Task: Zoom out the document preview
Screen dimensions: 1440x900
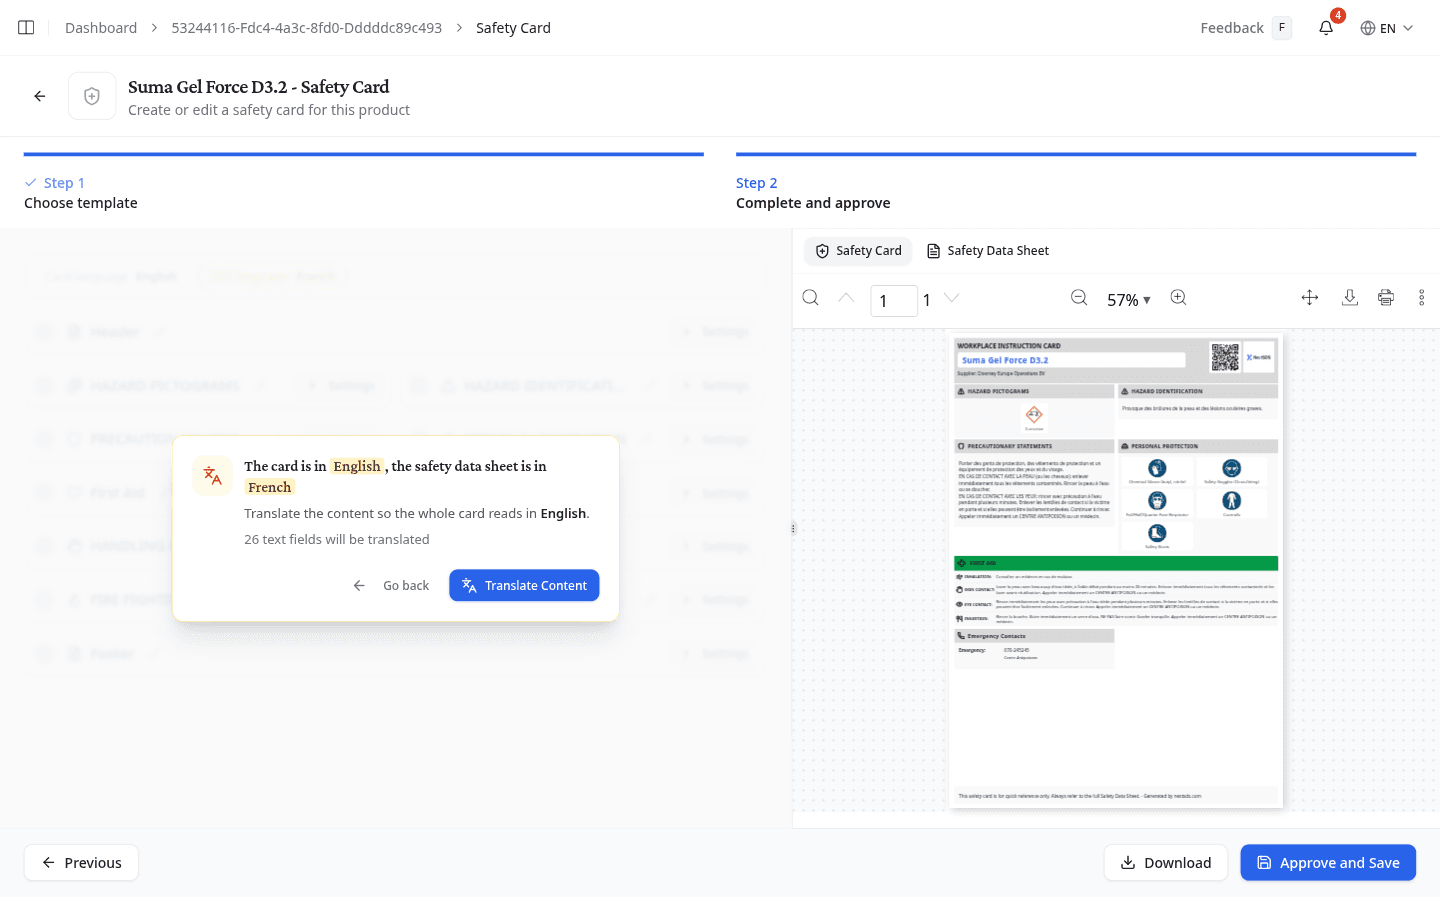Action: [1079, 298]
